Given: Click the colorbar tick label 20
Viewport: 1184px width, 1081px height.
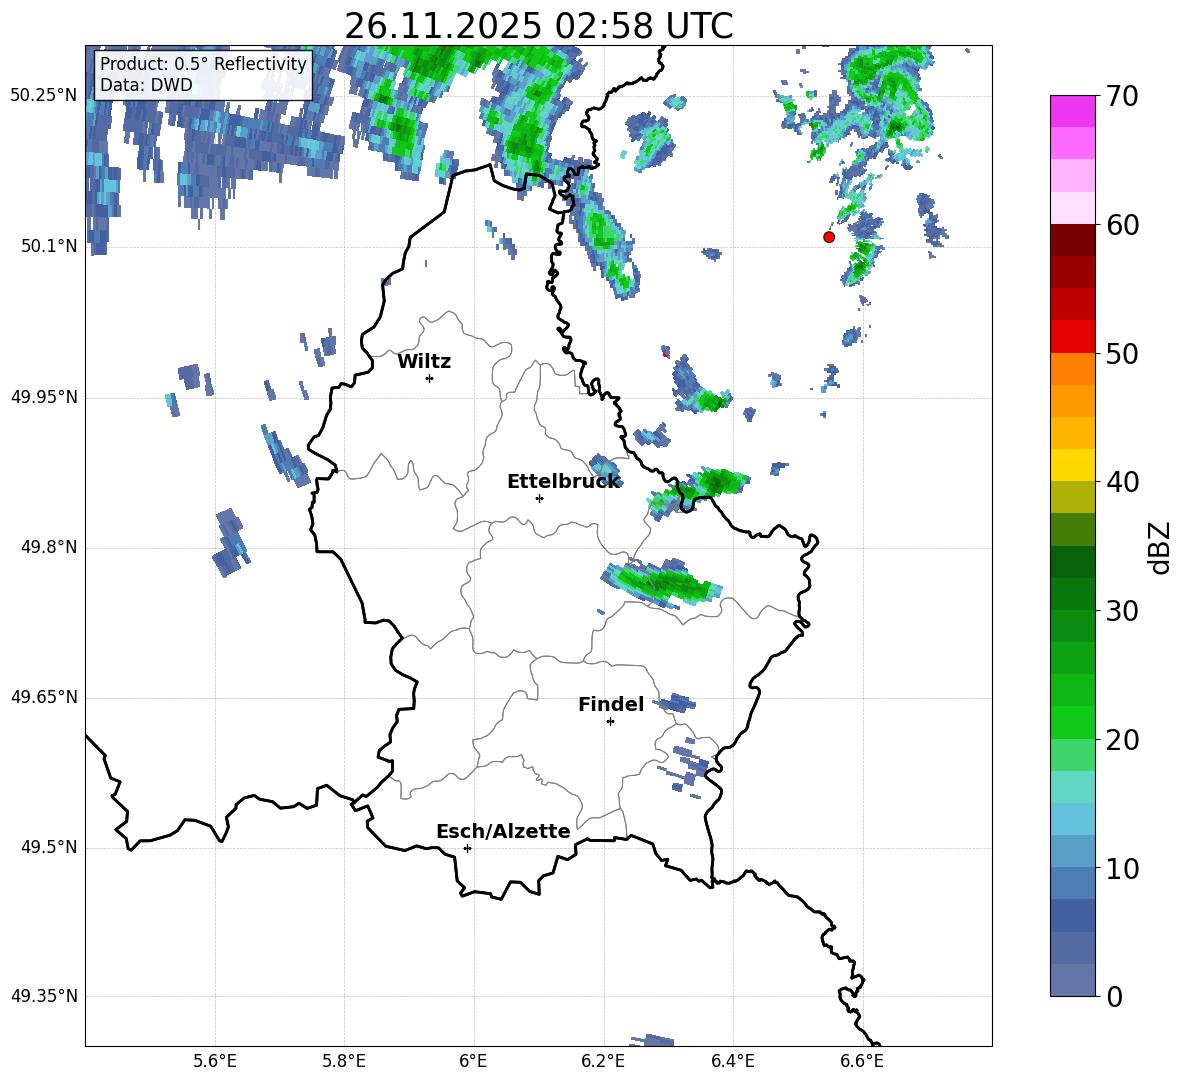Looking at the screenshot, I should click(x=1122, y=740).
